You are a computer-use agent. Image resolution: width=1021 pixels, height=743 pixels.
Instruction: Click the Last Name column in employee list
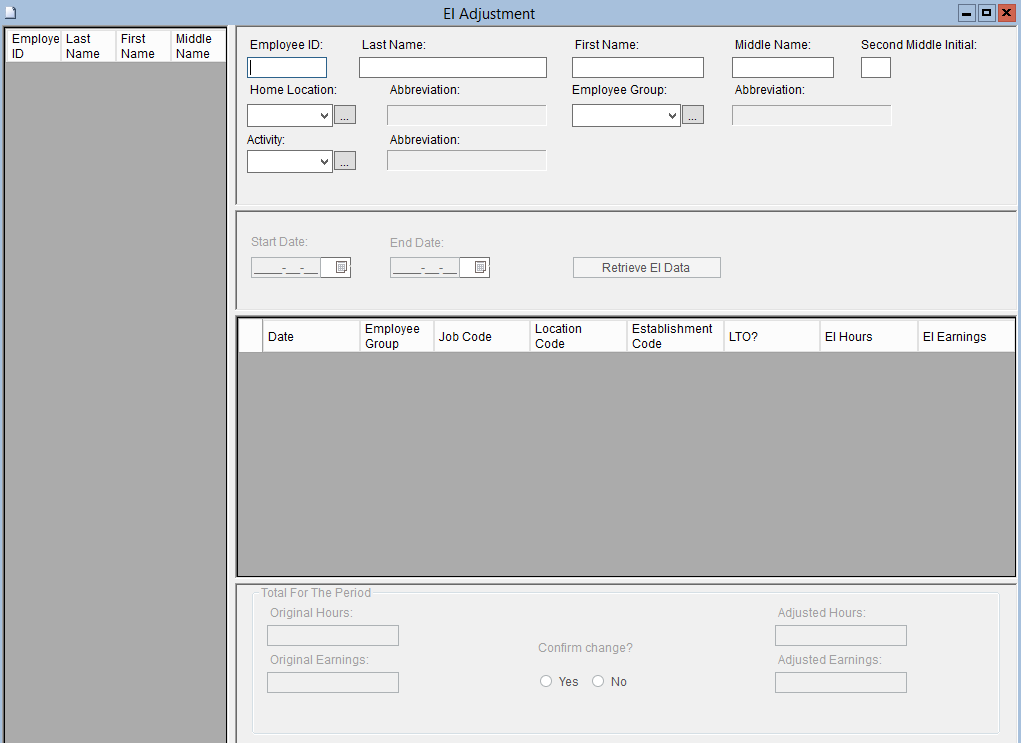pos(88,46)
